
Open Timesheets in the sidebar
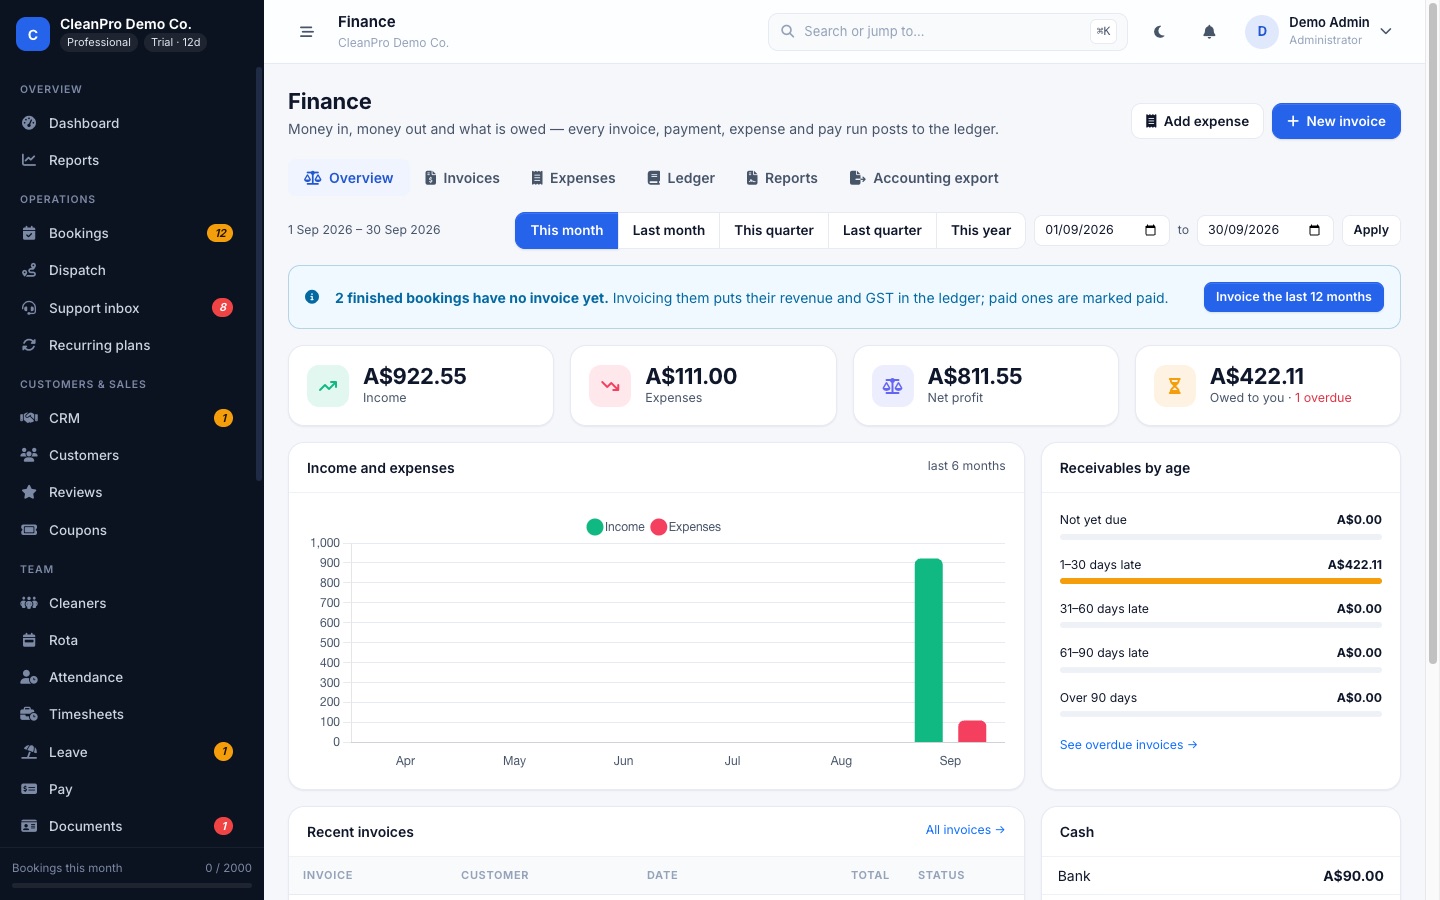pos(128,714)
